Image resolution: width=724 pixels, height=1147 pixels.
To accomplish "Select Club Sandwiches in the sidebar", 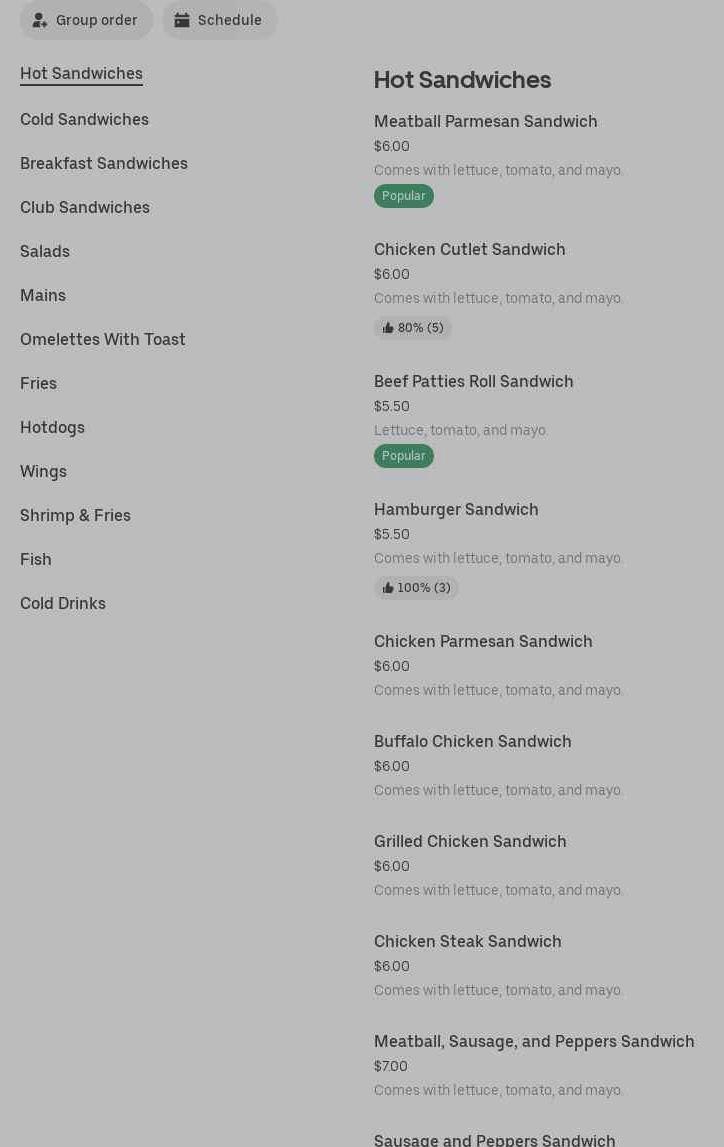I will click(85, 207).
